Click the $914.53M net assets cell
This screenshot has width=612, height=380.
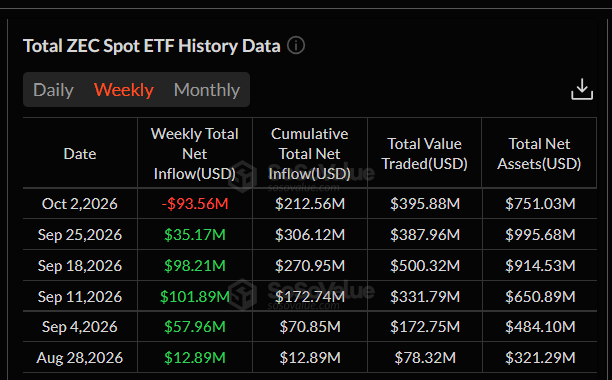540,266
